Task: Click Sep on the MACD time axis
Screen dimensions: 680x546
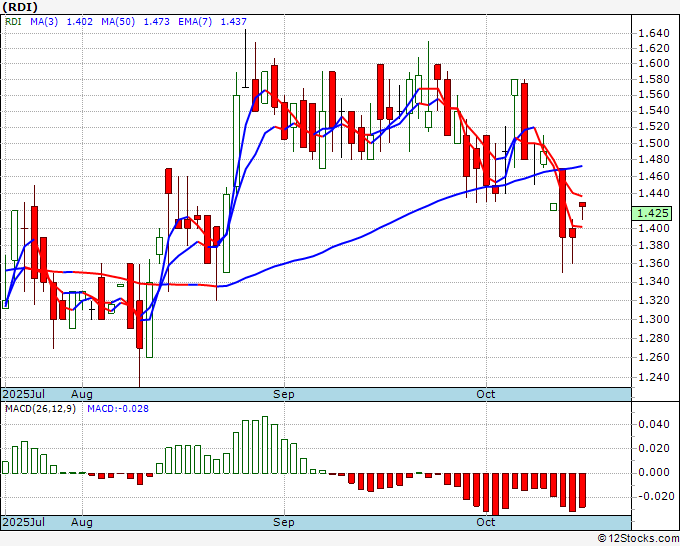Action: click(284, 522)
